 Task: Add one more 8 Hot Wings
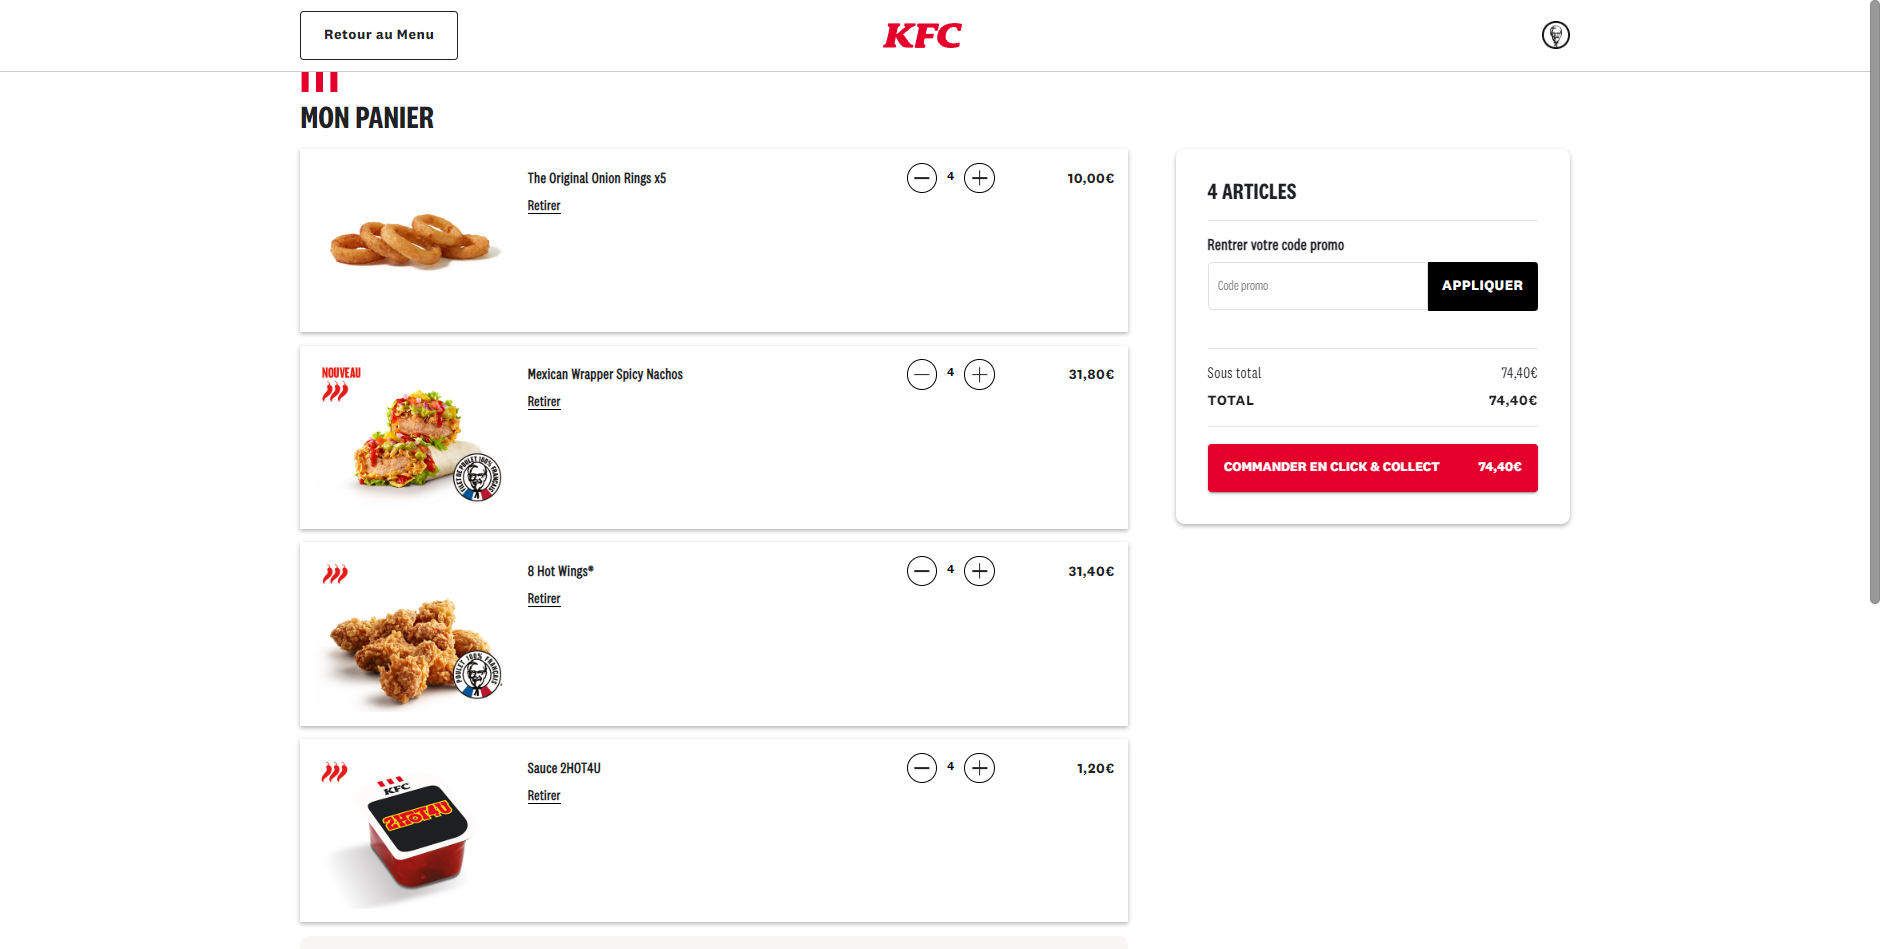(x=979, y=571)
